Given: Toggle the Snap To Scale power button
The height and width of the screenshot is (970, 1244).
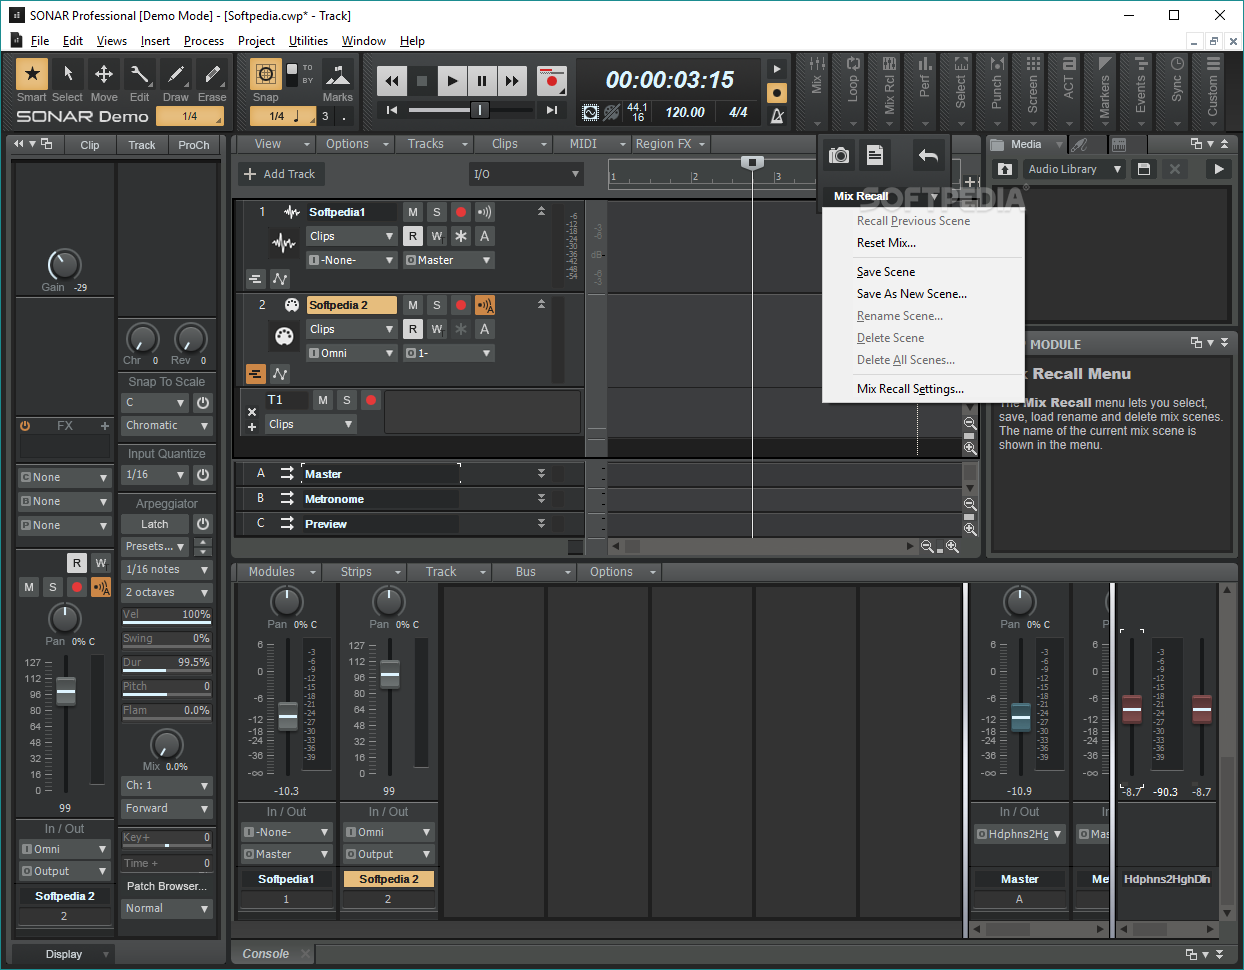Looking at the screenshot, I should [x=203, y=403].
